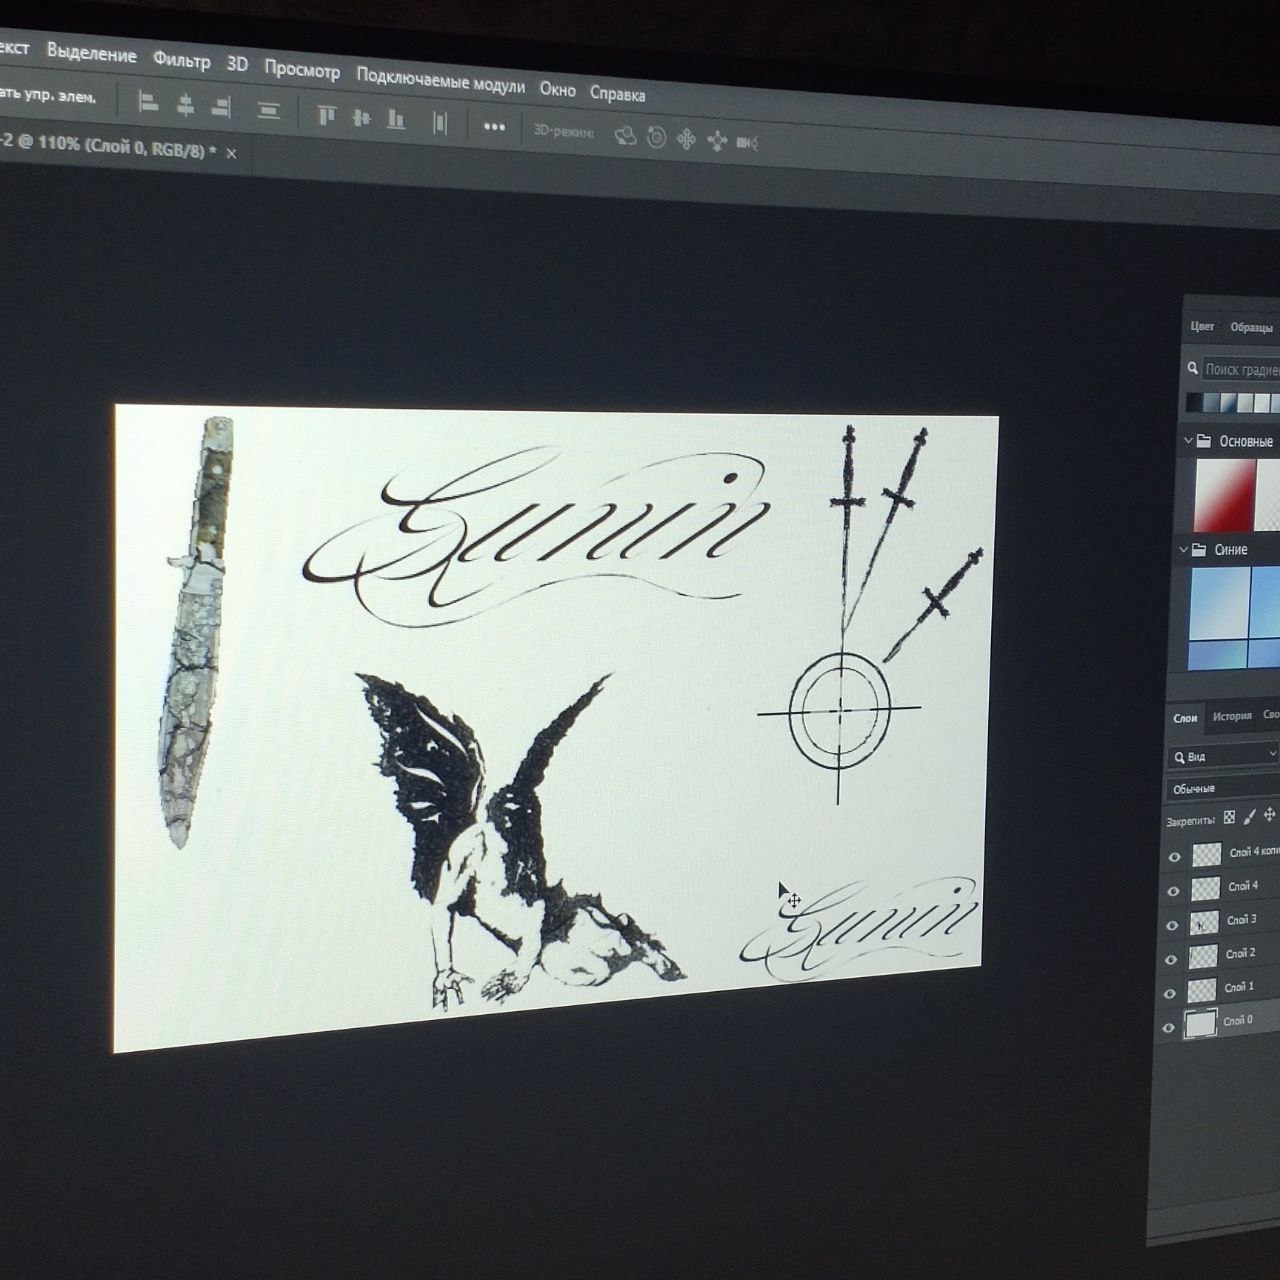Open the Справка menu
The height and width of the screenshot is (1280, 1280).
coord(618,94)
